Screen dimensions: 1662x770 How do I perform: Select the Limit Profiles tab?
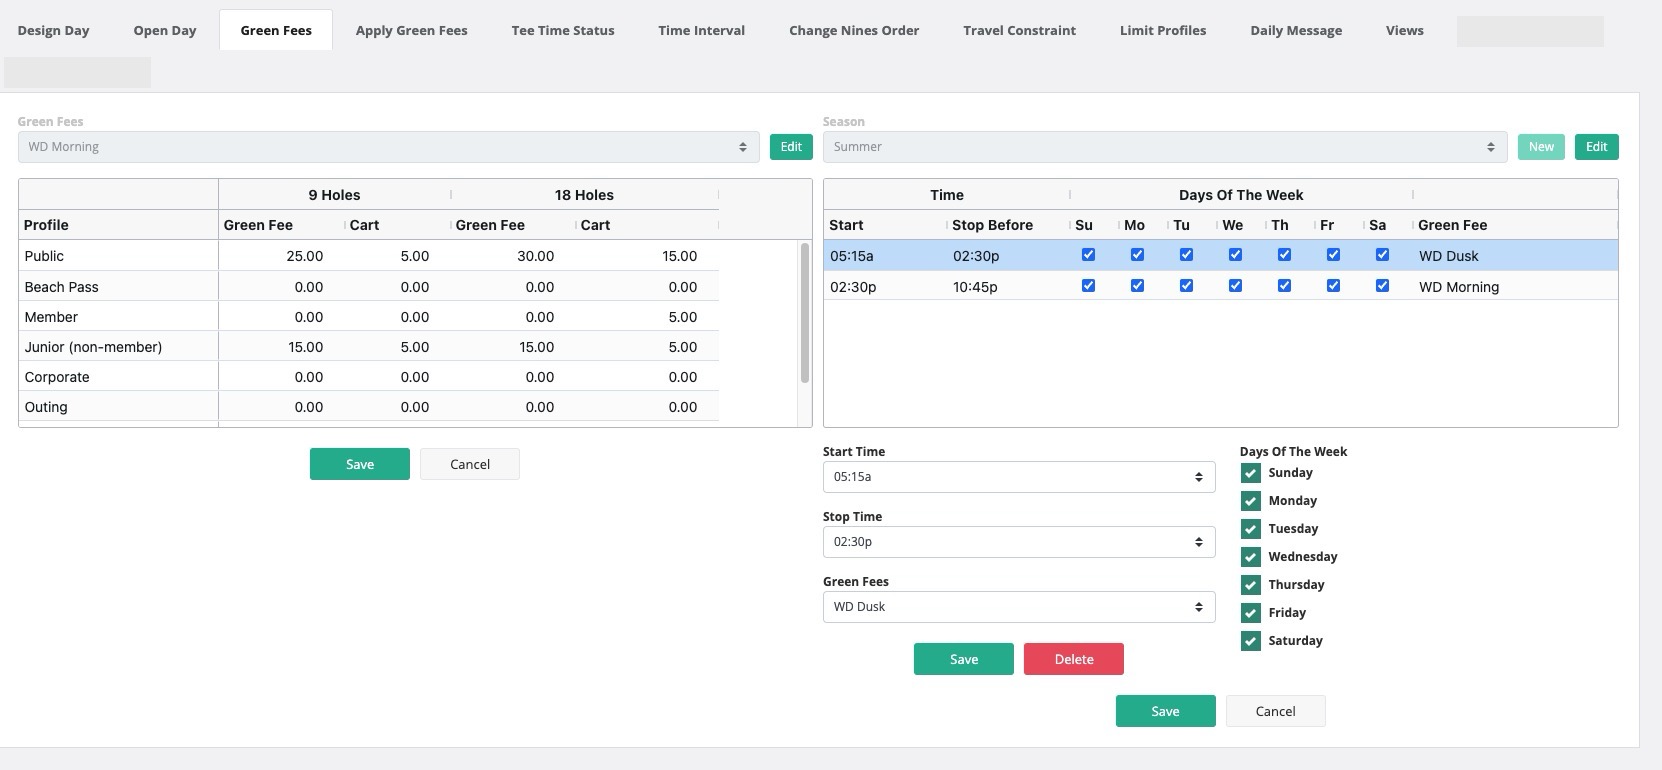1163,30
